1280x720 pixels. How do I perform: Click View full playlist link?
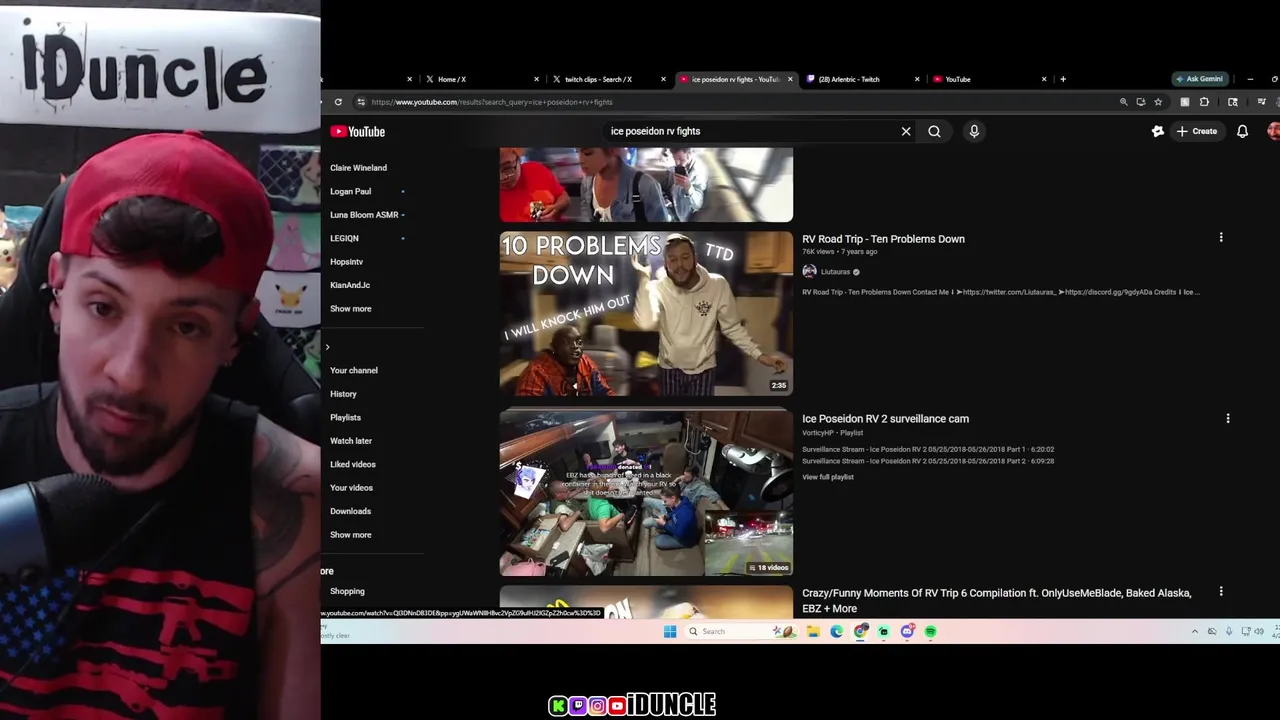coord(828,477)
